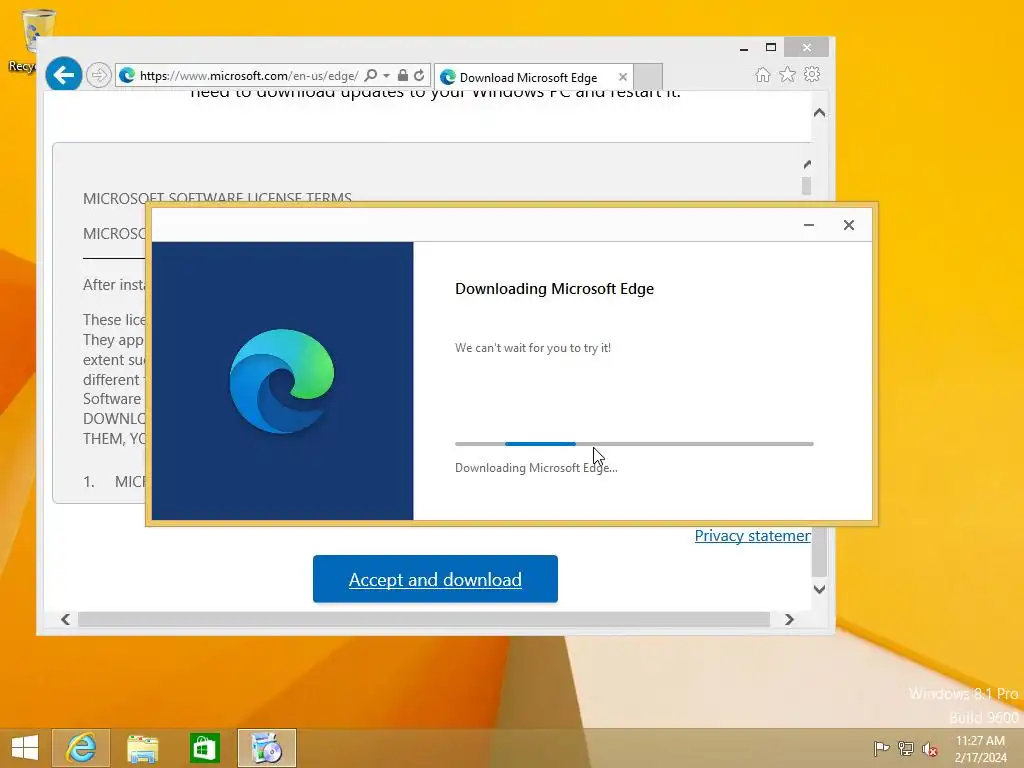Click the search magnifier in the address bar

(x=370, y=76)
